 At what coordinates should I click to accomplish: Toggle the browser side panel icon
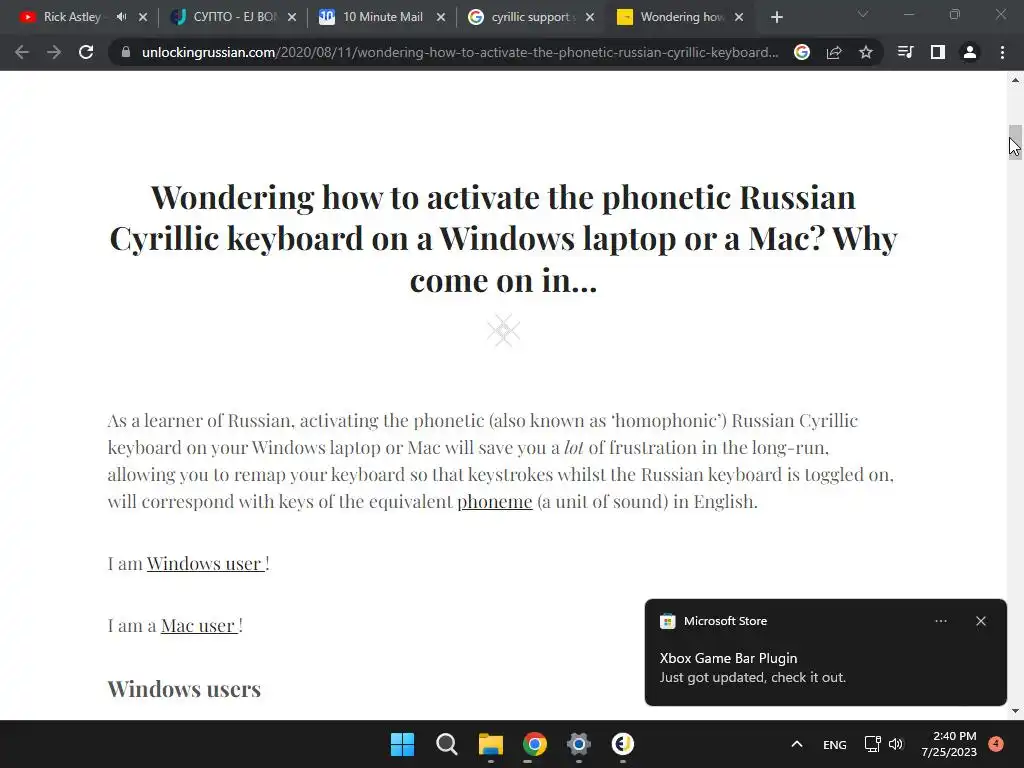click(938, 52)
